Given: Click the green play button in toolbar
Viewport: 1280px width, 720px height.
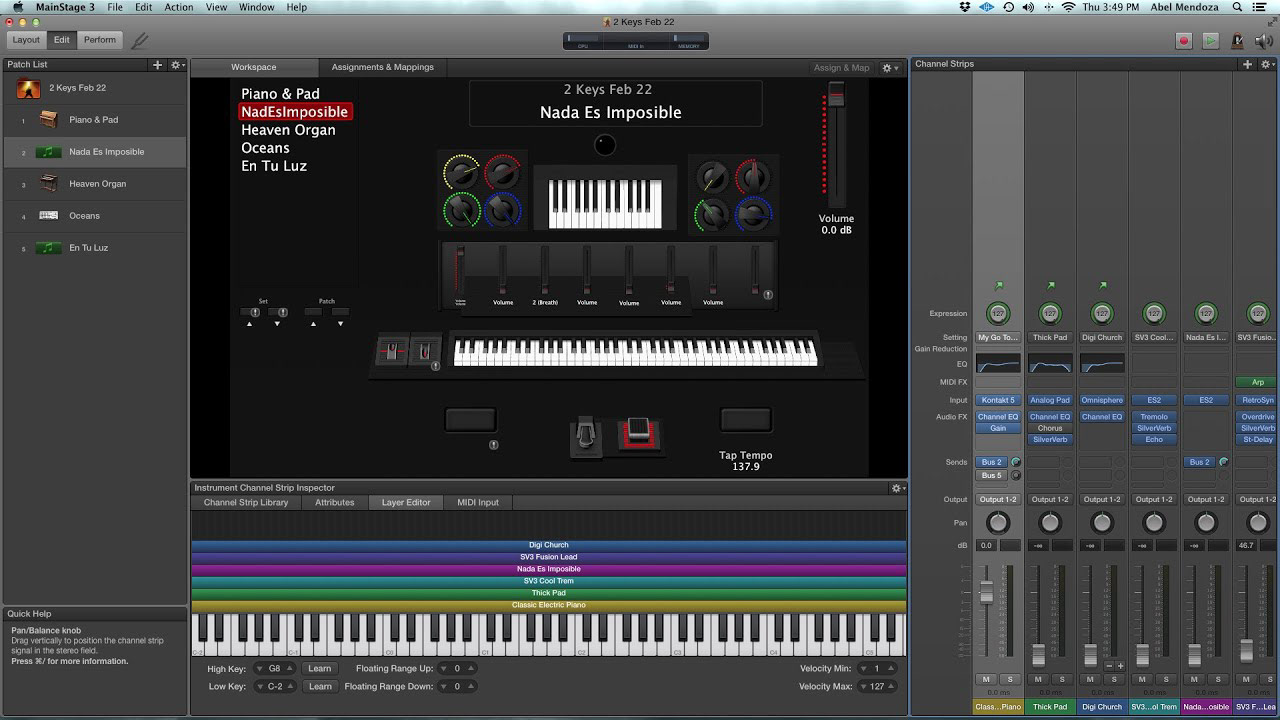Looking at the screenshot, I should point(1210,40).
